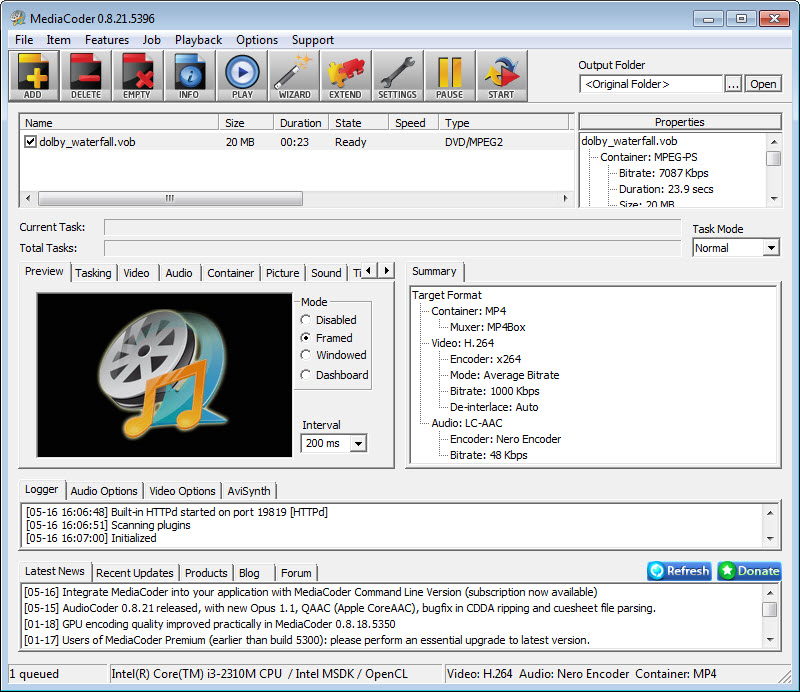Click the file list scroll right arrow
Screen dimensions: 800x692
pyautogui.click(x=565, y=198)
